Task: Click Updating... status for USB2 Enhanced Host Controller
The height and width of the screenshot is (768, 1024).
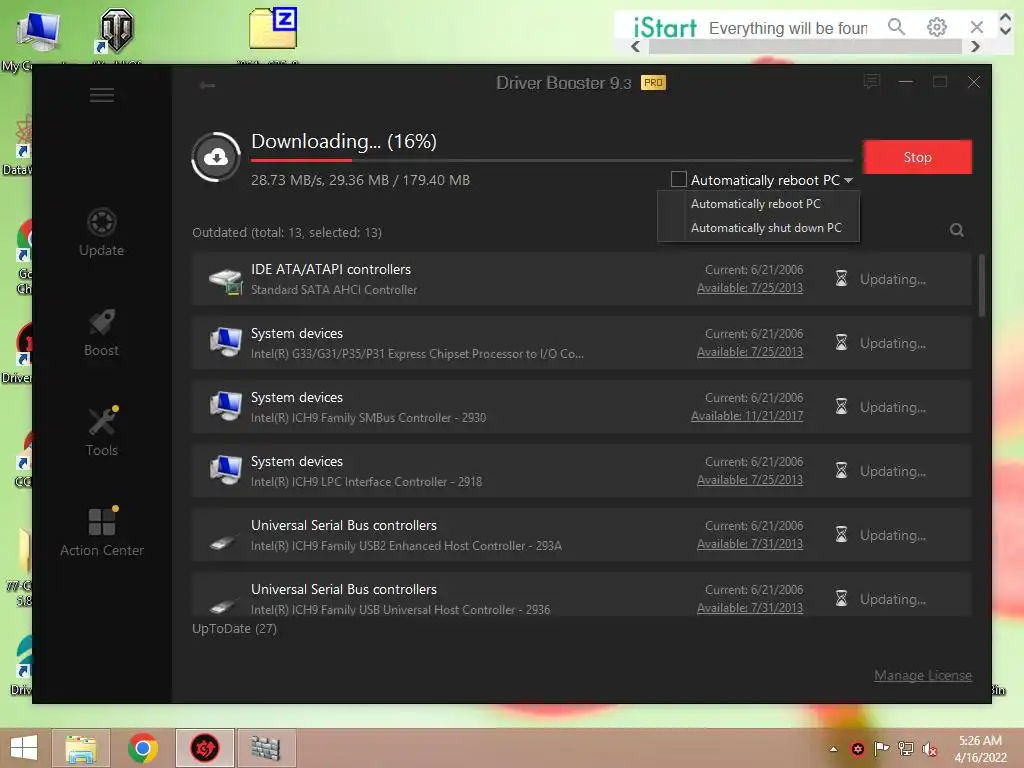Action: coord(892,535)
